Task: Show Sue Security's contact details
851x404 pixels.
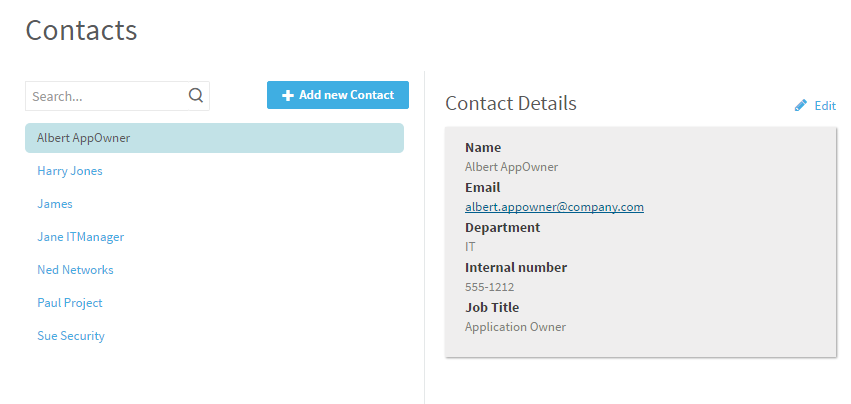Action: [x=71, y=336]
